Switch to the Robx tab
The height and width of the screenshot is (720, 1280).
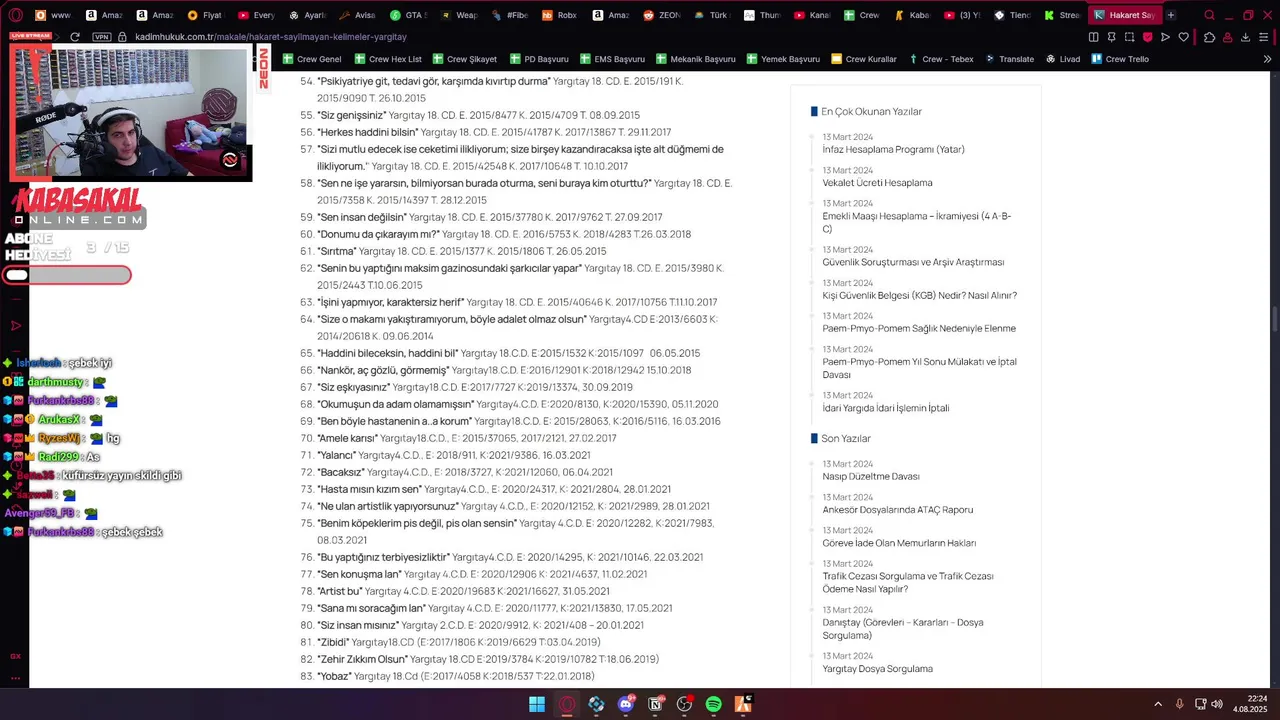(560, 15)
